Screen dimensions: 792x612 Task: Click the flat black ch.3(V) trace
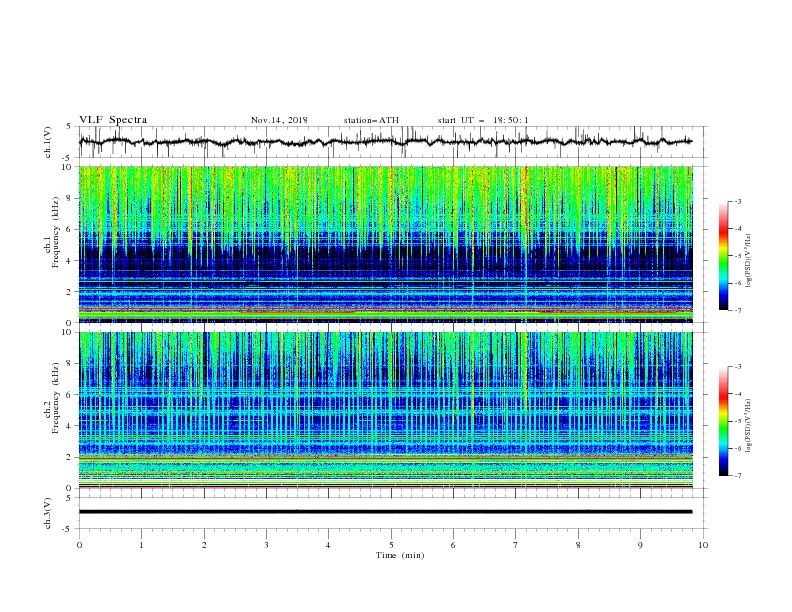click(x=386, y=512)
